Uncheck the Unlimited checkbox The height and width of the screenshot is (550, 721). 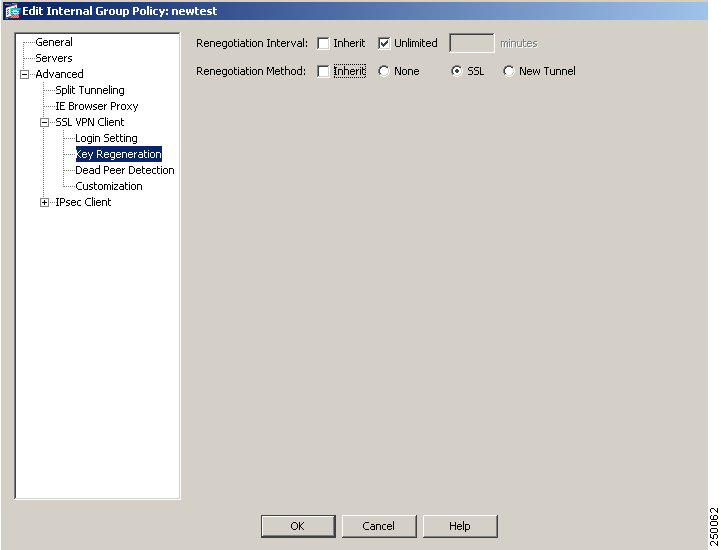pyautogui.click(x=384, y=44)
